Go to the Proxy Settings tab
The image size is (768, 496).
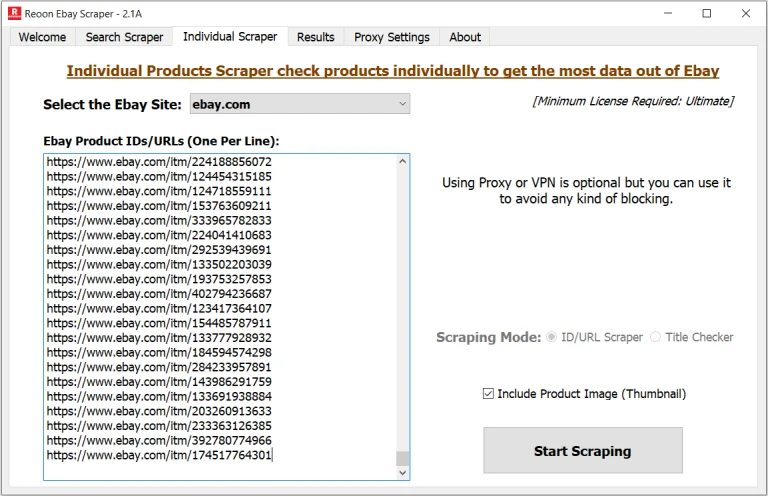tap(391, 37)
